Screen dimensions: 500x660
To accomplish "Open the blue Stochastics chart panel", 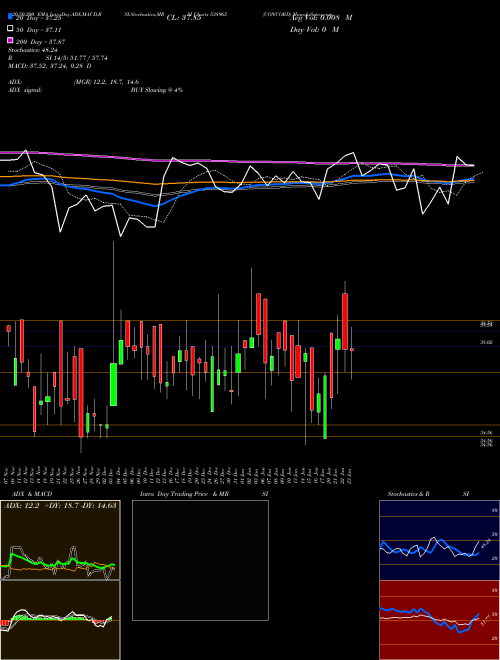I will point(439,540).
